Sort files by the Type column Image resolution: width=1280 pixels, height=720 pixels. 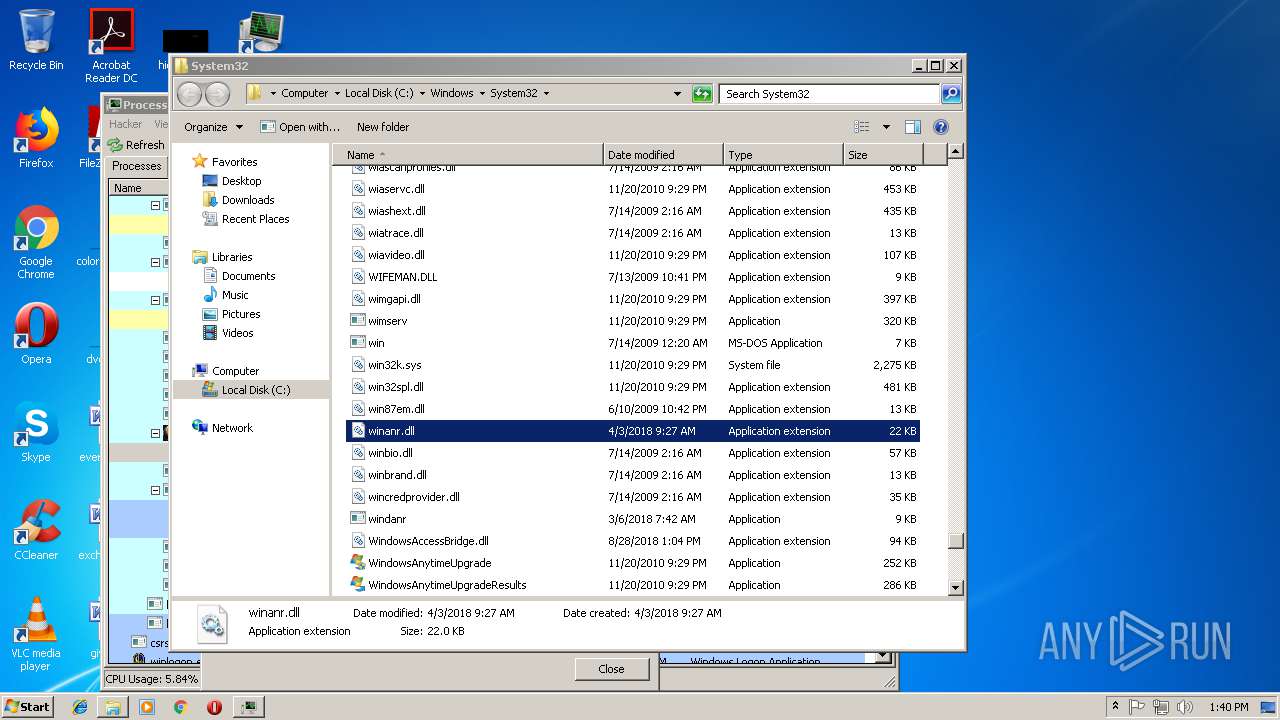pyautogui.click(x=783, y=155)
